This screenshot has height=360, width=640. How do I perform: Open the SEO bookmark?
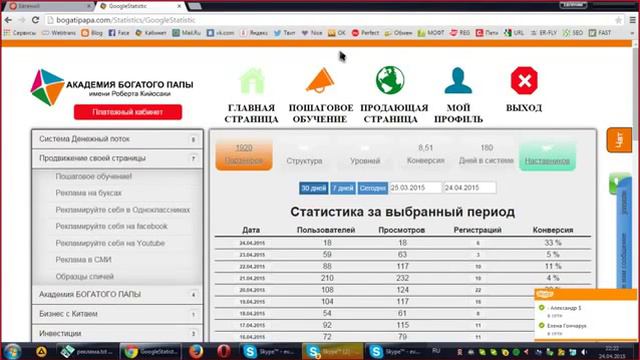573,33
